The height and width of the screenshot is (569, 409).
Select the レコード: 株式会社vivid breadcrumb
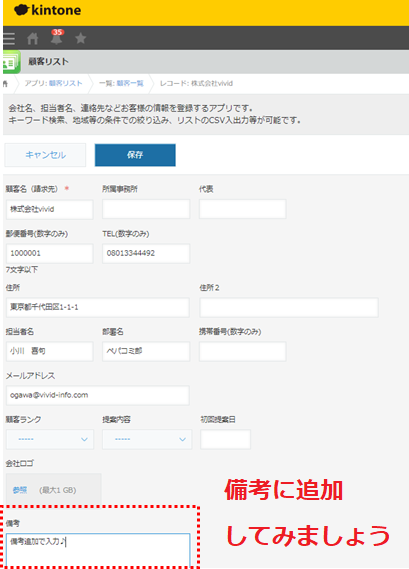pyautogui.click(x=196, y=83)
